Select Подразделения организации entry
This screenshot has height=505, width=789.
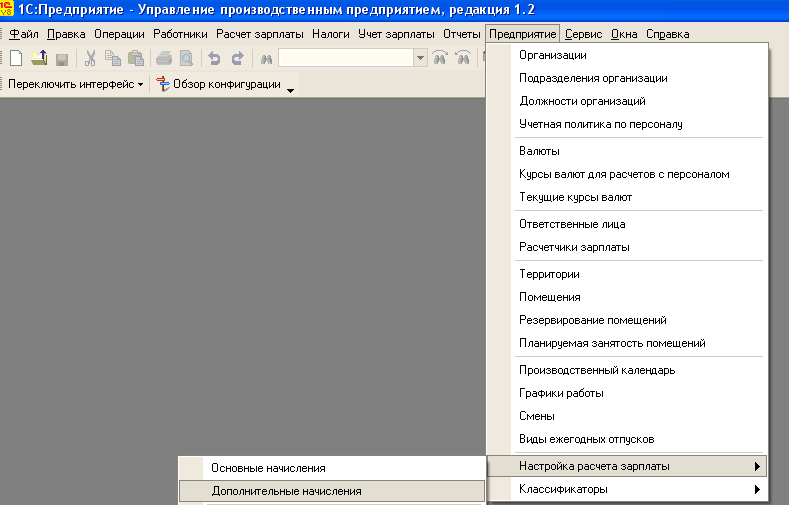[x=627, y=78]
